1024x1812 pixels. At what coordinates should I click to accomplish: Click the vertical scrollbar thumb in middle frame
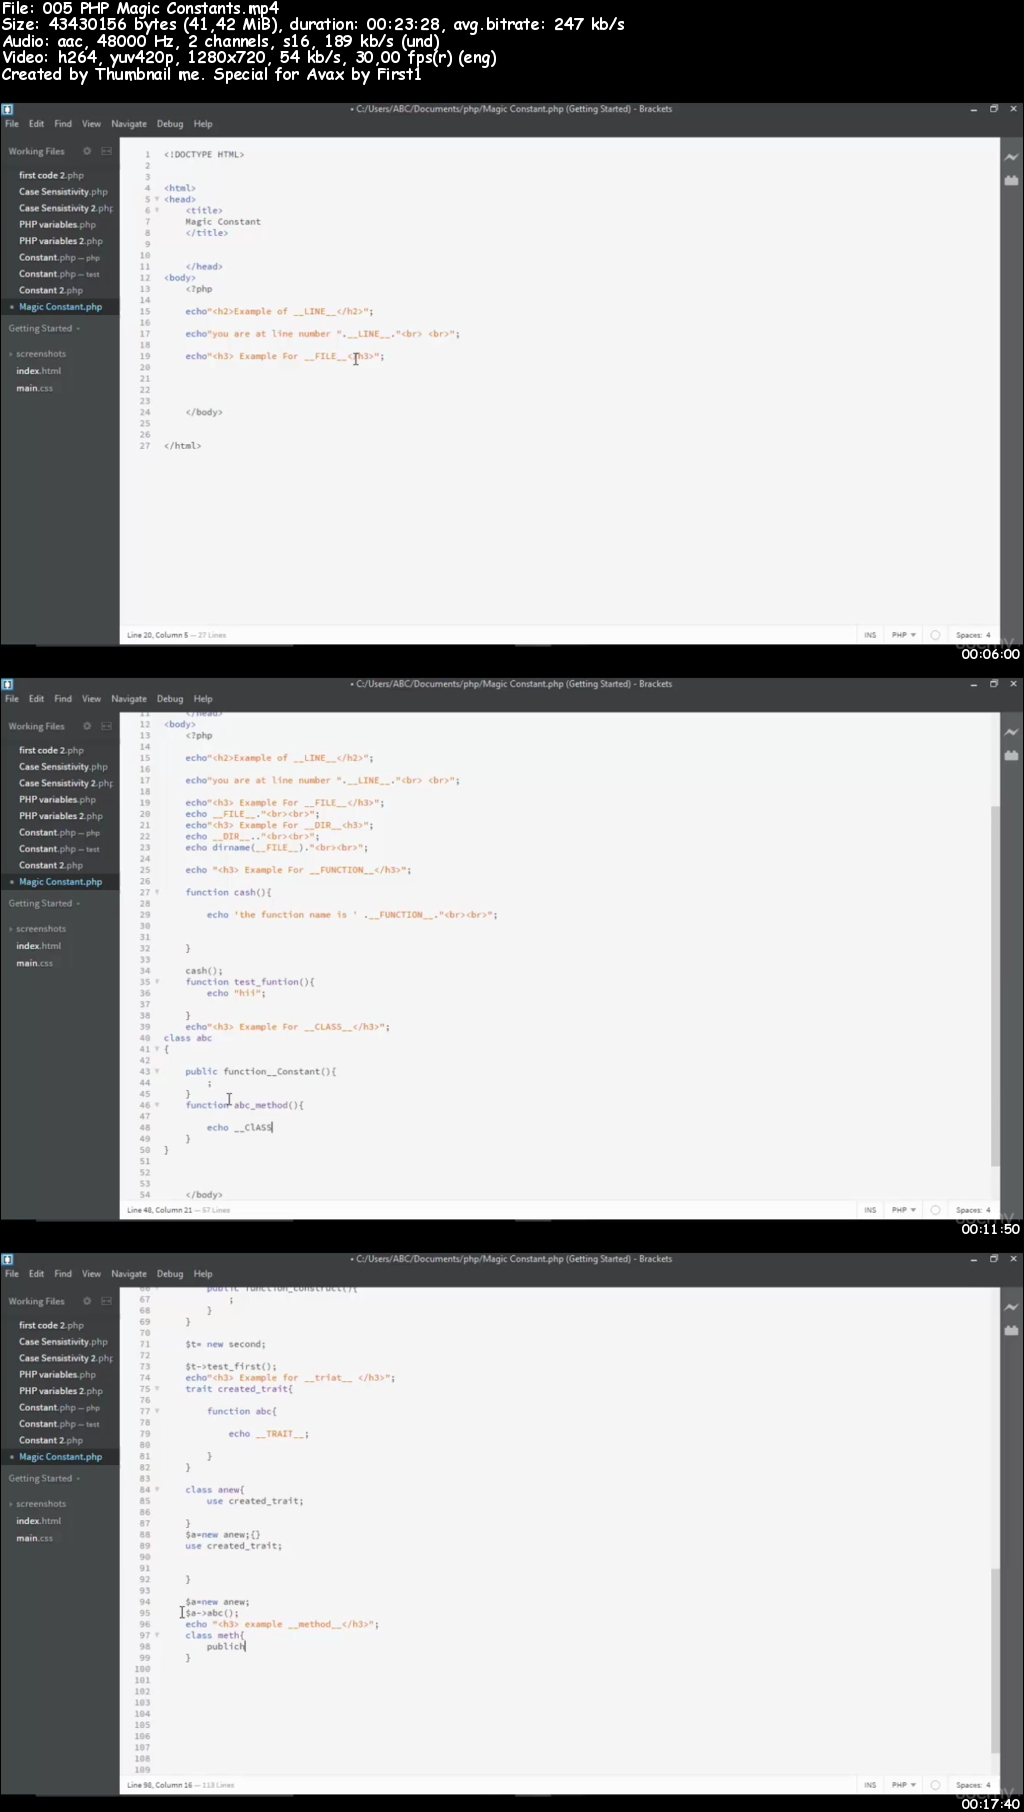[x=995, y=985]
